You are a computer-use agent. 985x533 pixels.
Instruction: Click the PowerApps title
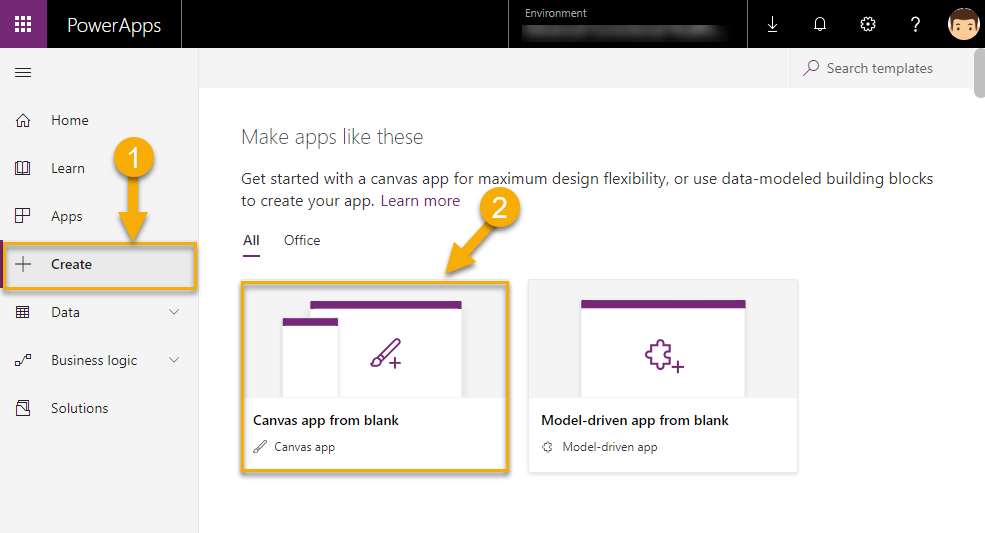click(114, 25)
